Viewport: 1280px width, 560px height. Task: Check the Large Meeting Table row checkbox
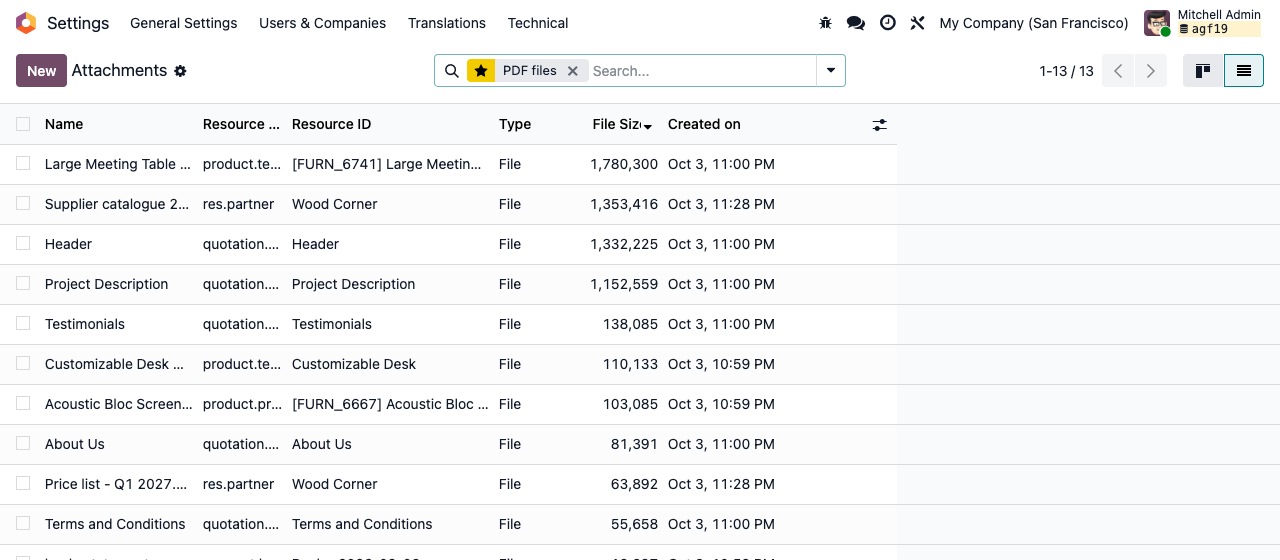(x=23, y=163)
